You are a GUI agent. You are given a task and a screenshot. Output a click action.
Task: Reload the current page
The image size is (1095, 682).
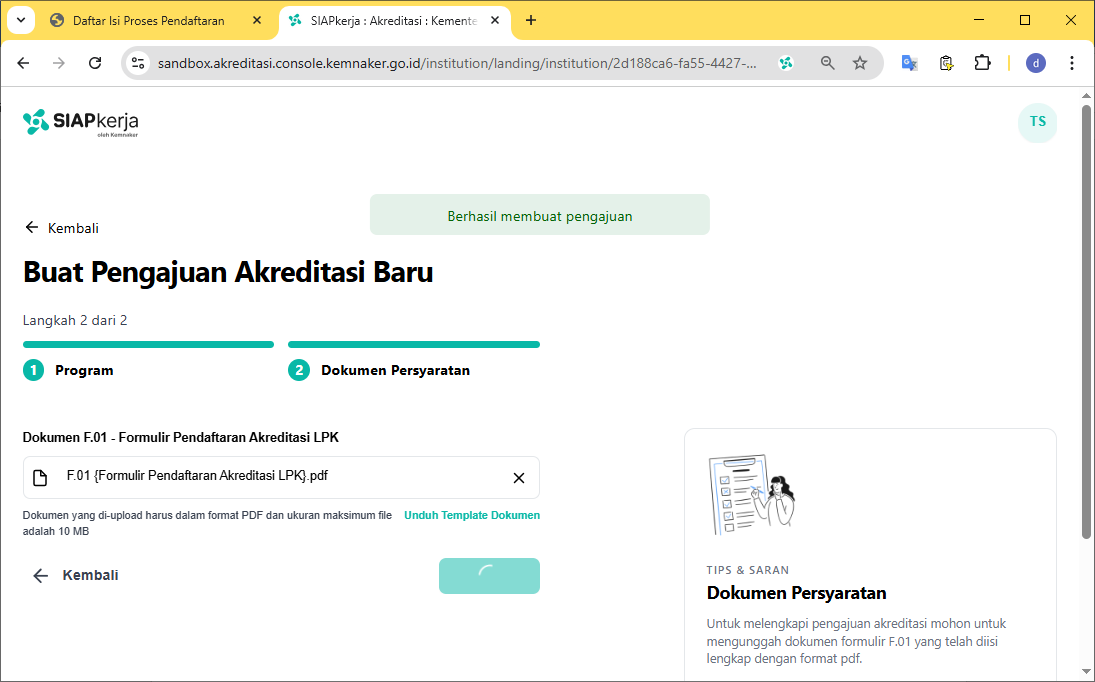tap(95, 62)
